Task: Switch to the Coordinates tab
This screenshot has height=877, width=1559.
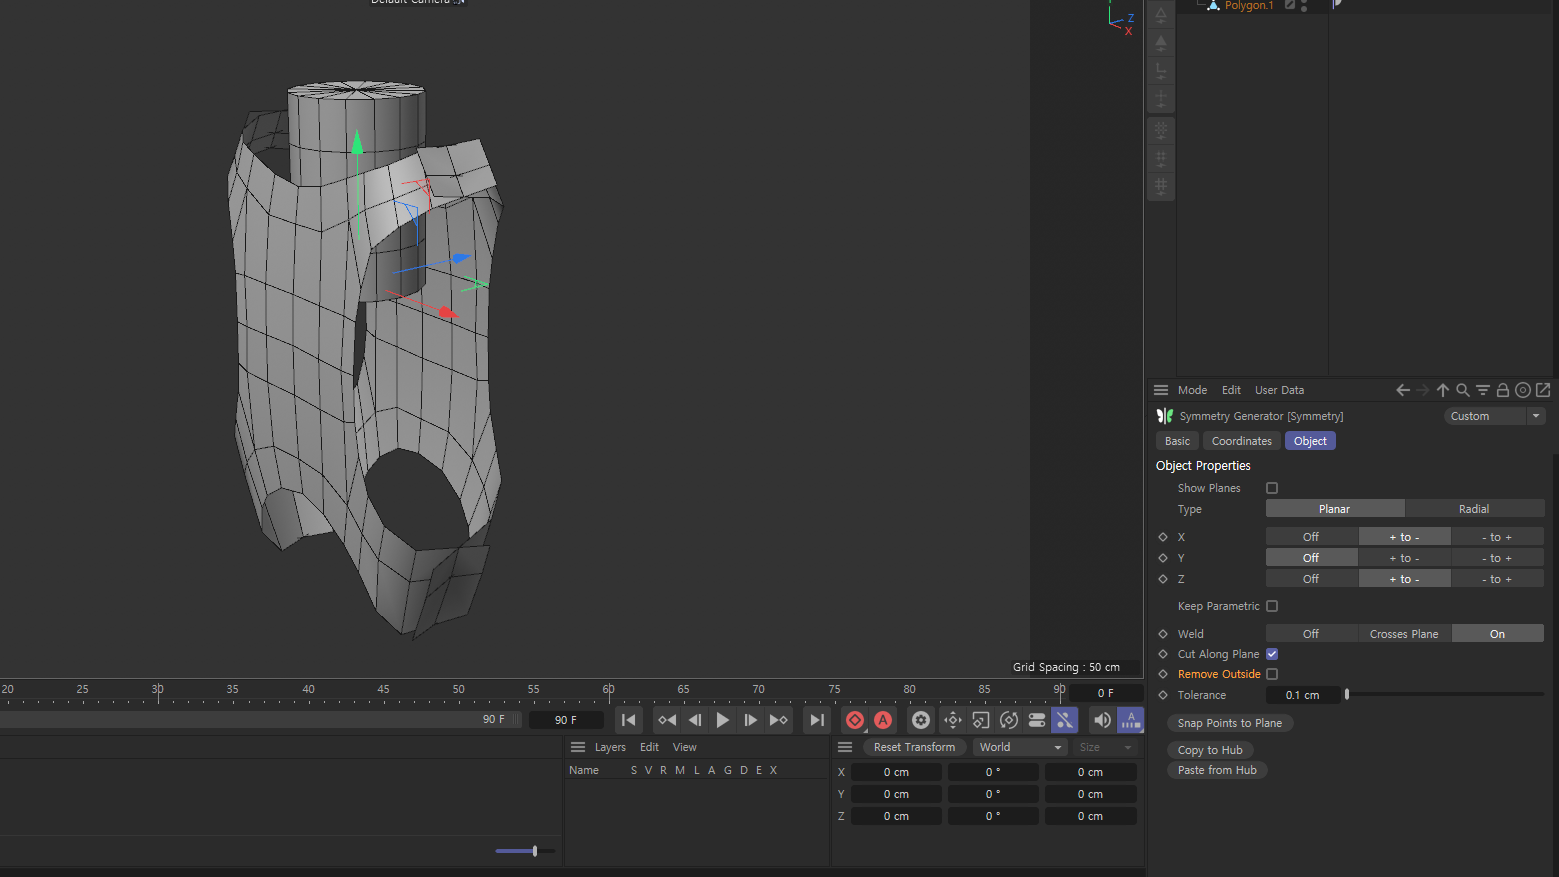Action: tap(1241, 441)
